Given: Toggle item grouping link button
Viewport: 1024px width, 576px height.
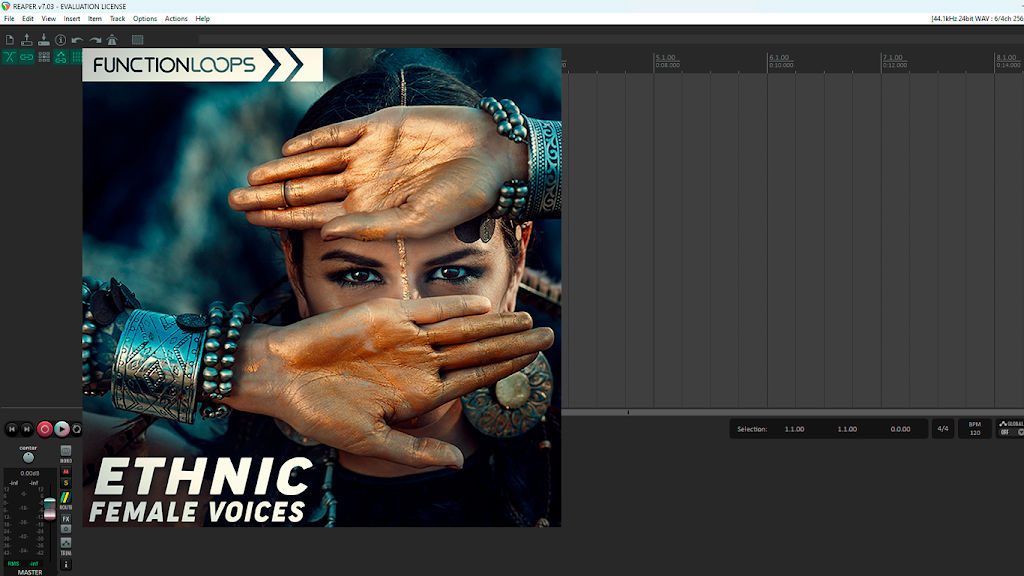Looking at the screenshot, I should click(27, 57).
